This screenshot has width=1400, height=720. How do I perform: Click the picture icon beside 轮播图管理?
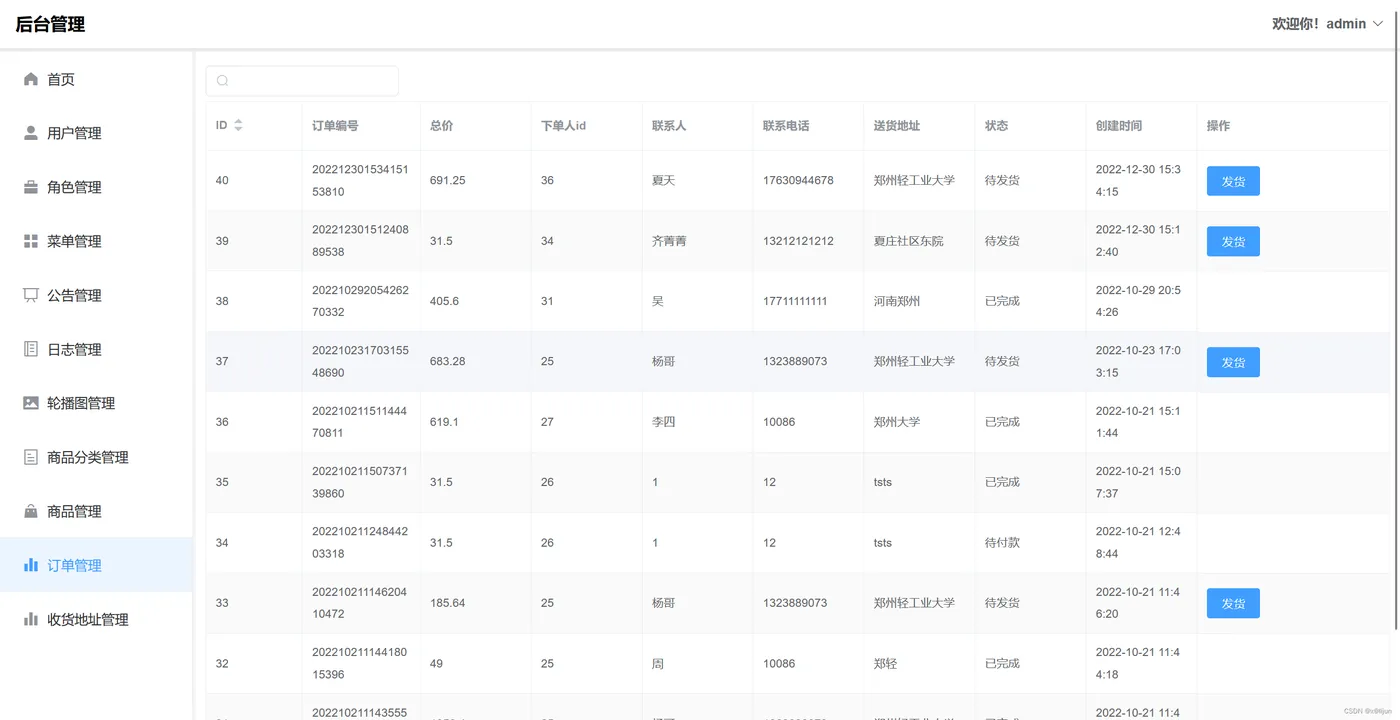(31, 403)
